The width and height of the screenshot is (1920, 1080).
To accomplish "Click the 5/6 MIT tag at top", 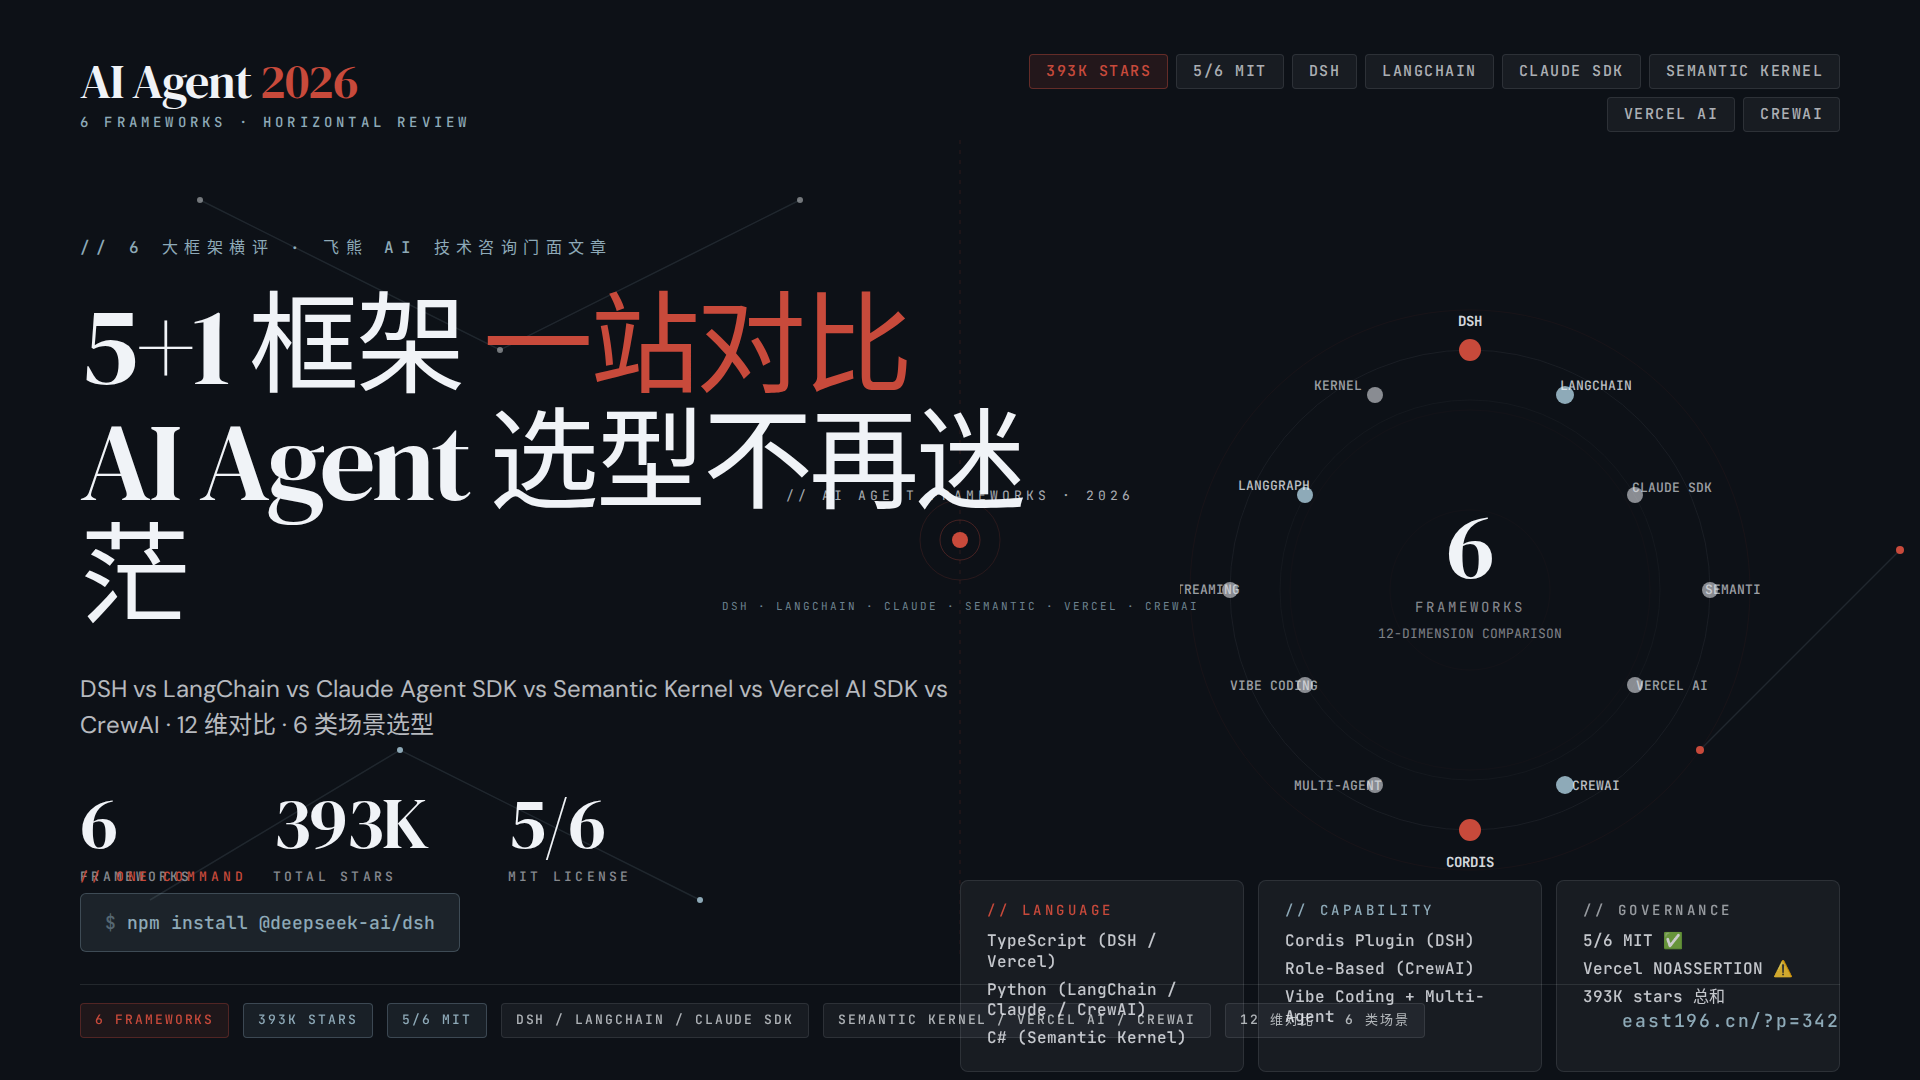I will pos(1229,71).
